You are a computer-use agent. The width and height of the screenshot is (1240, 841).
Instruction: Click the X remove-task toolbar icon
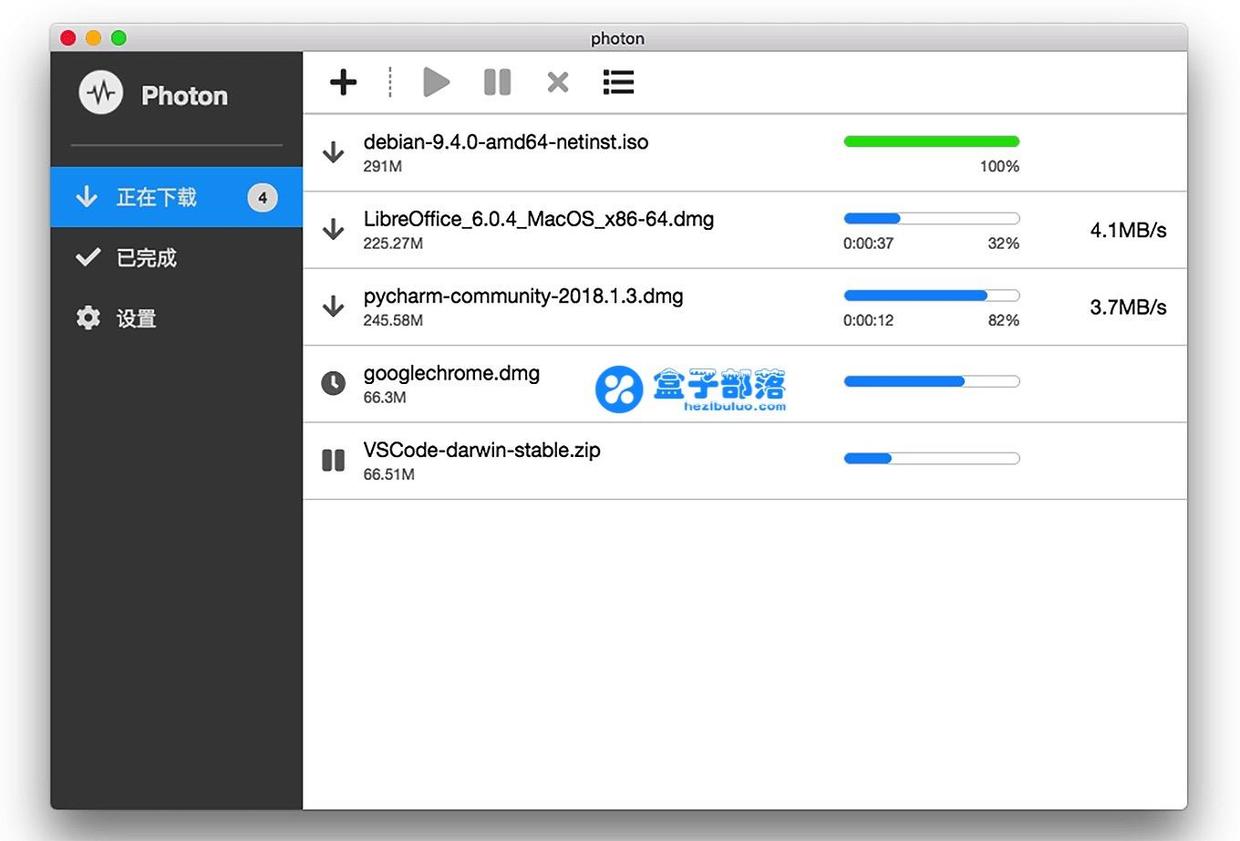pyautogui.click(x=558, y=82)
